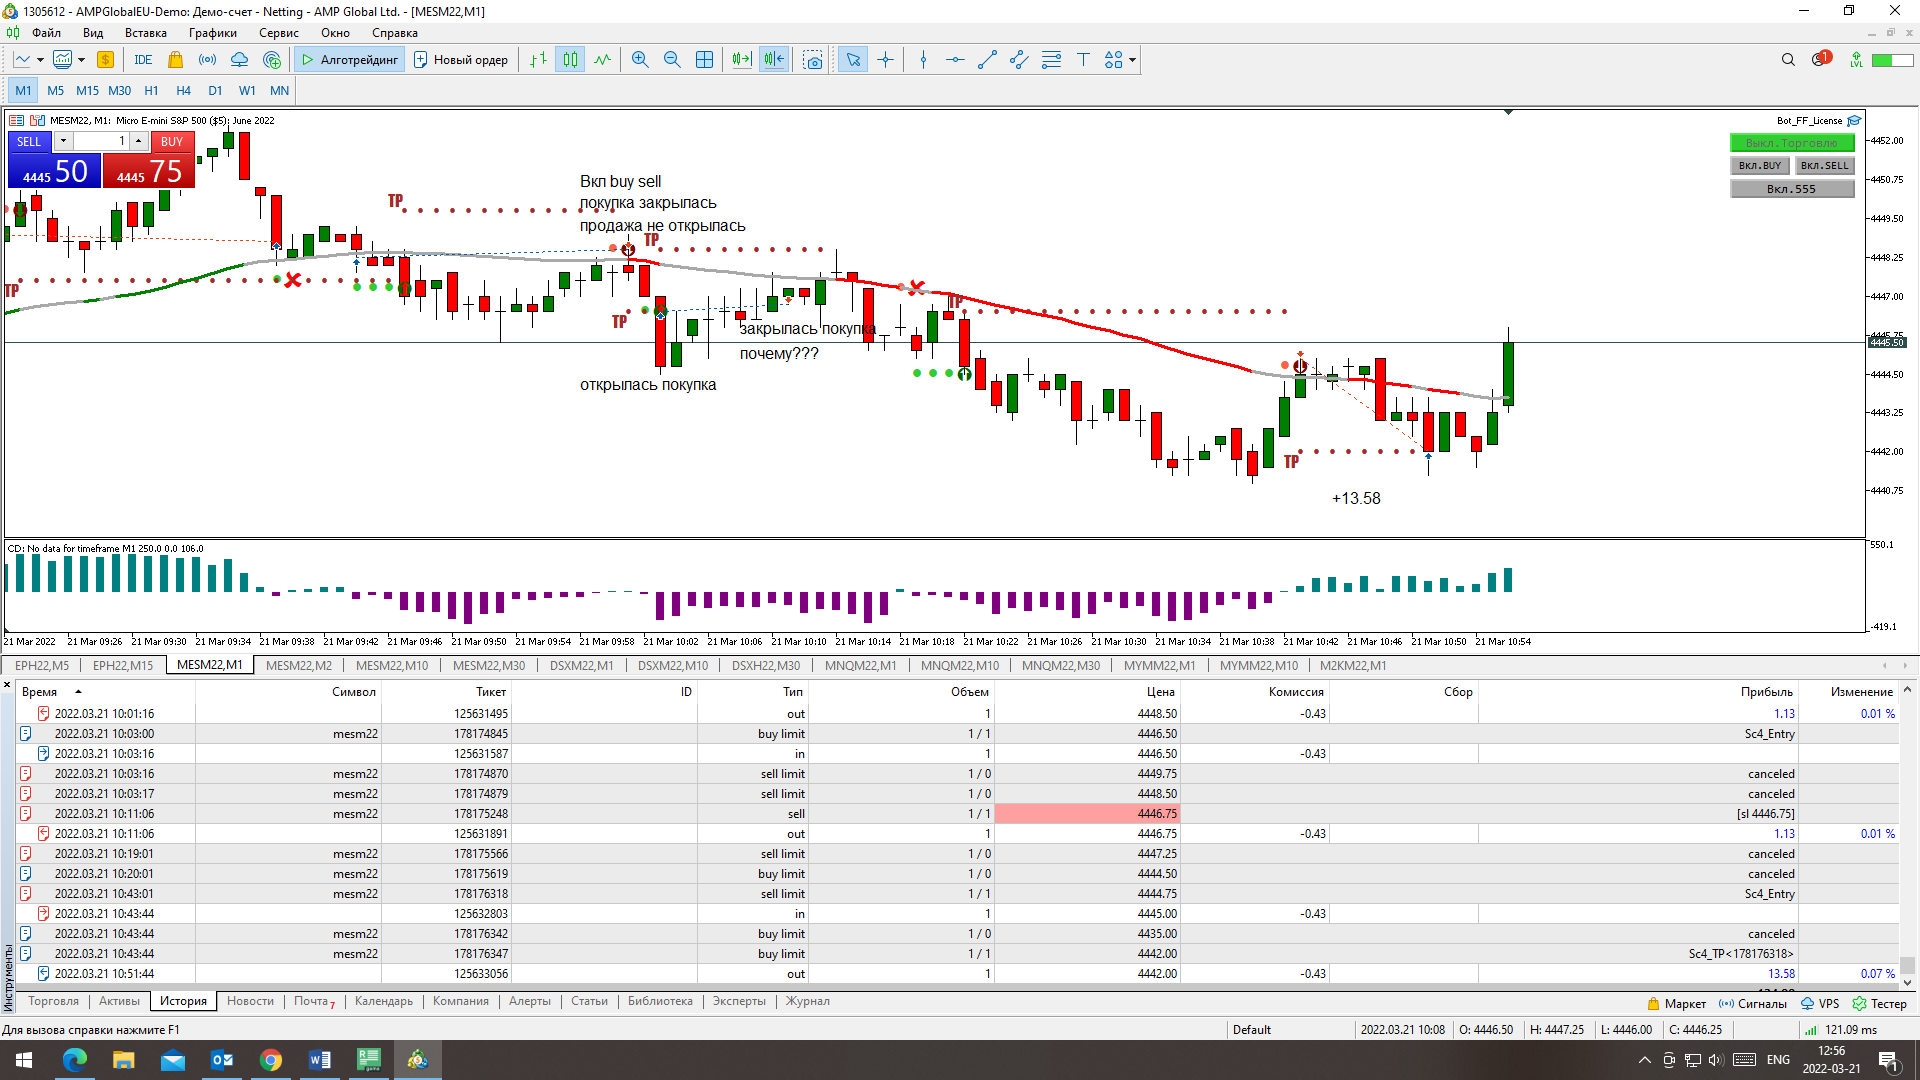The image size is (1920, 1080).
Task: Expand the graphical objects shapes dropdown
Action: [1132, 60]
